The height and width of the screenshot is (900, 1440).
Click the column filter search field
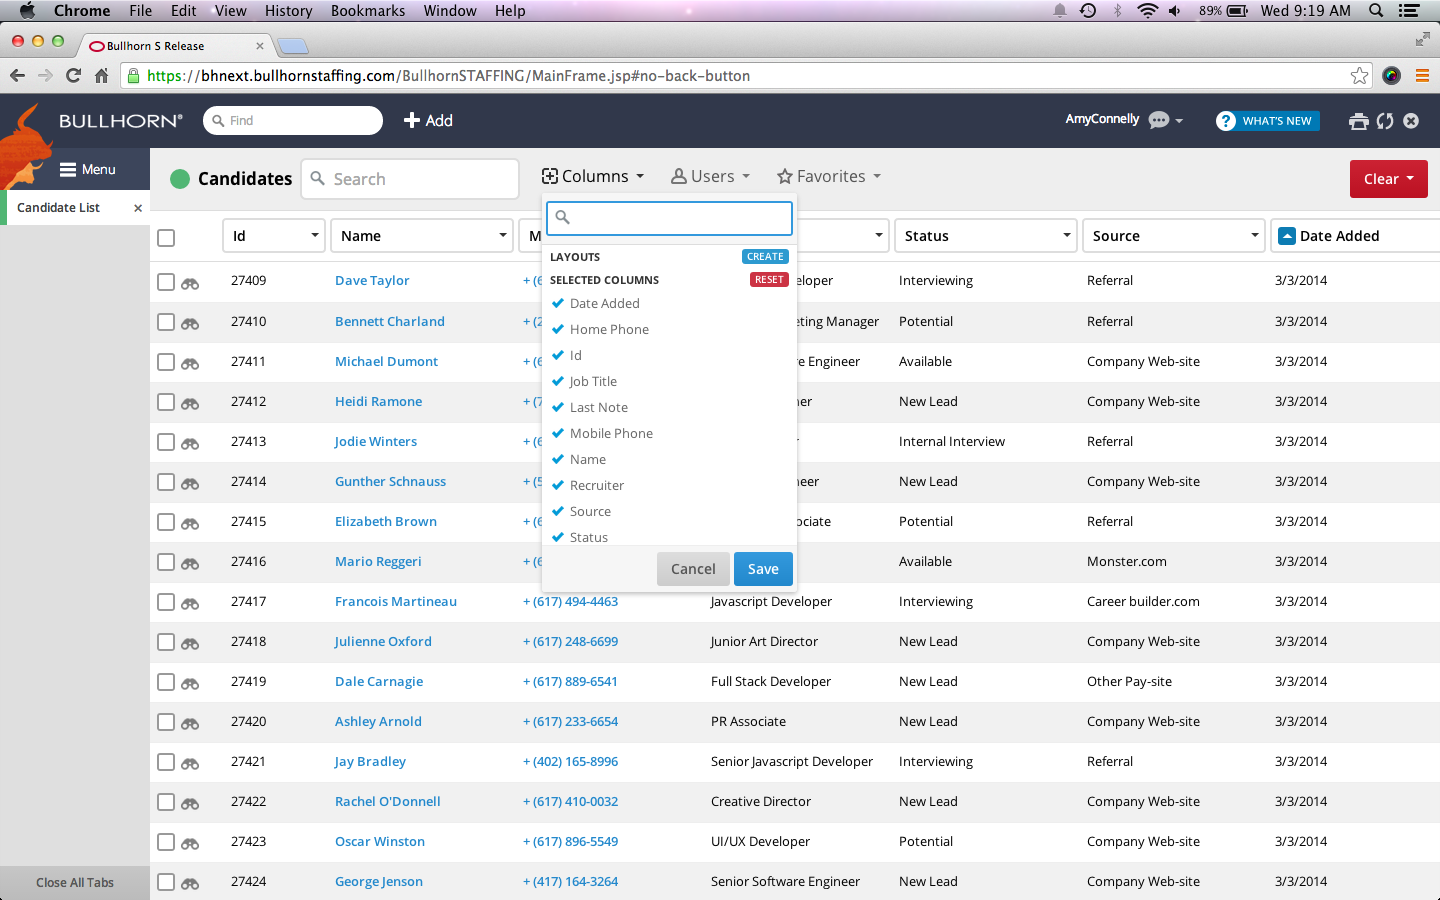669,218
